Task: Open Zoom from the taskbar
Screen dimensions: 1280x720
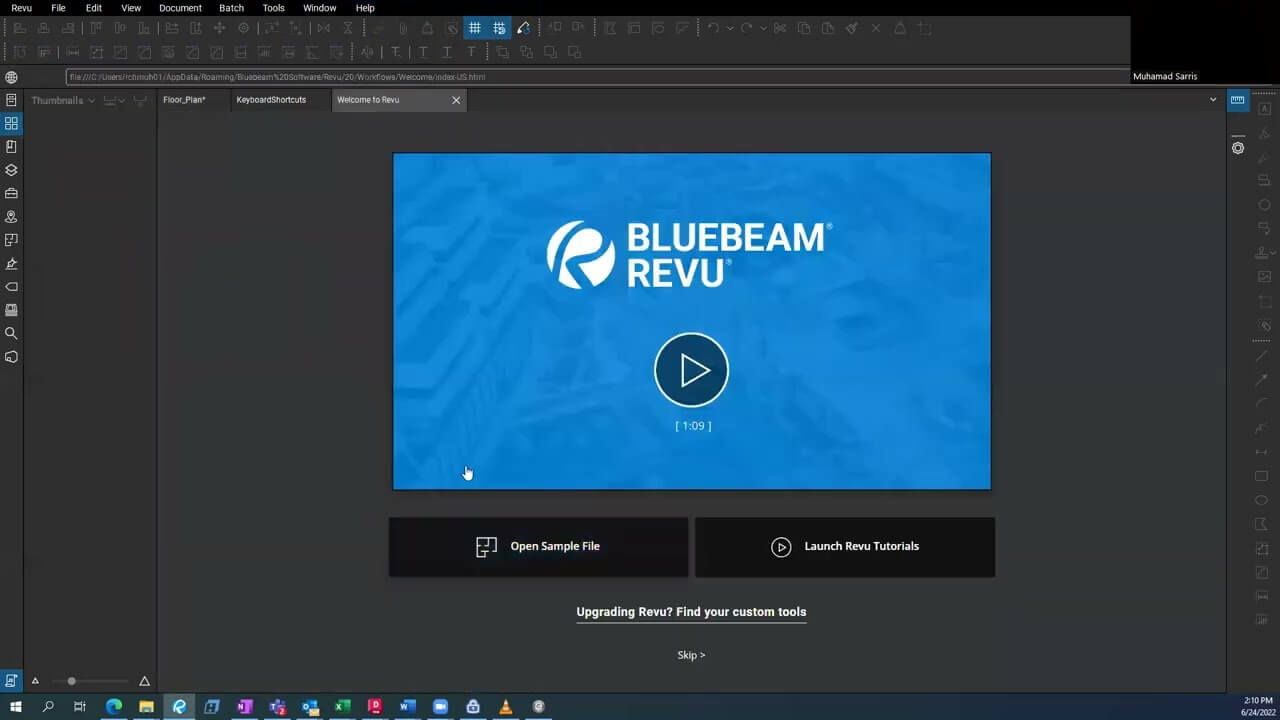Action: [440, 706]
